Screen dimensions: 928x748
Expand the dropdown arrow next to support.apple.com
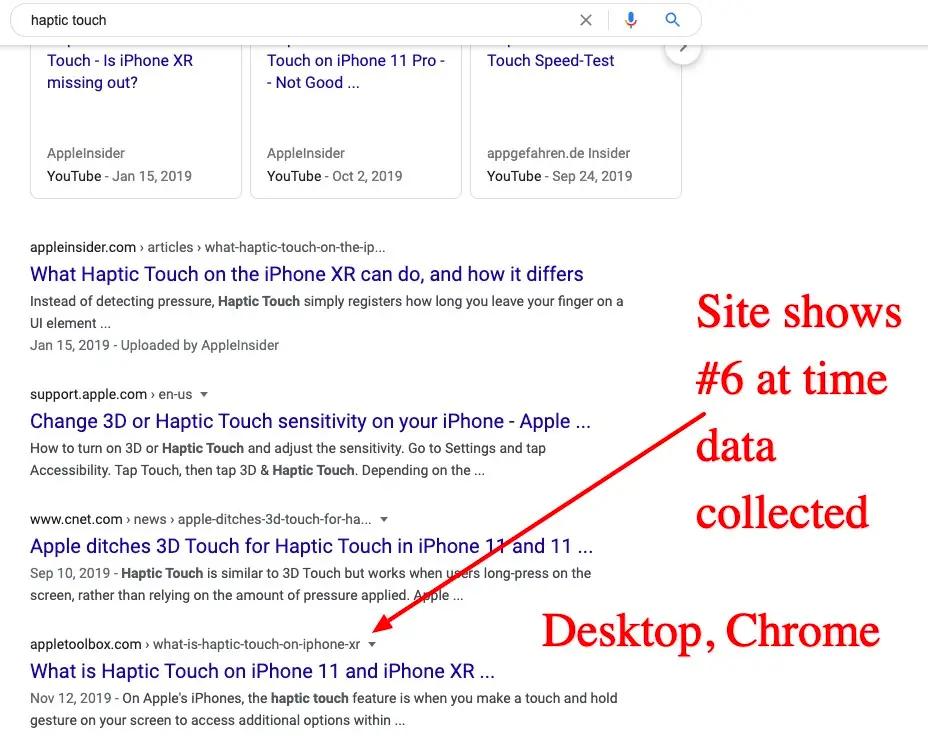tap(204, 394)
